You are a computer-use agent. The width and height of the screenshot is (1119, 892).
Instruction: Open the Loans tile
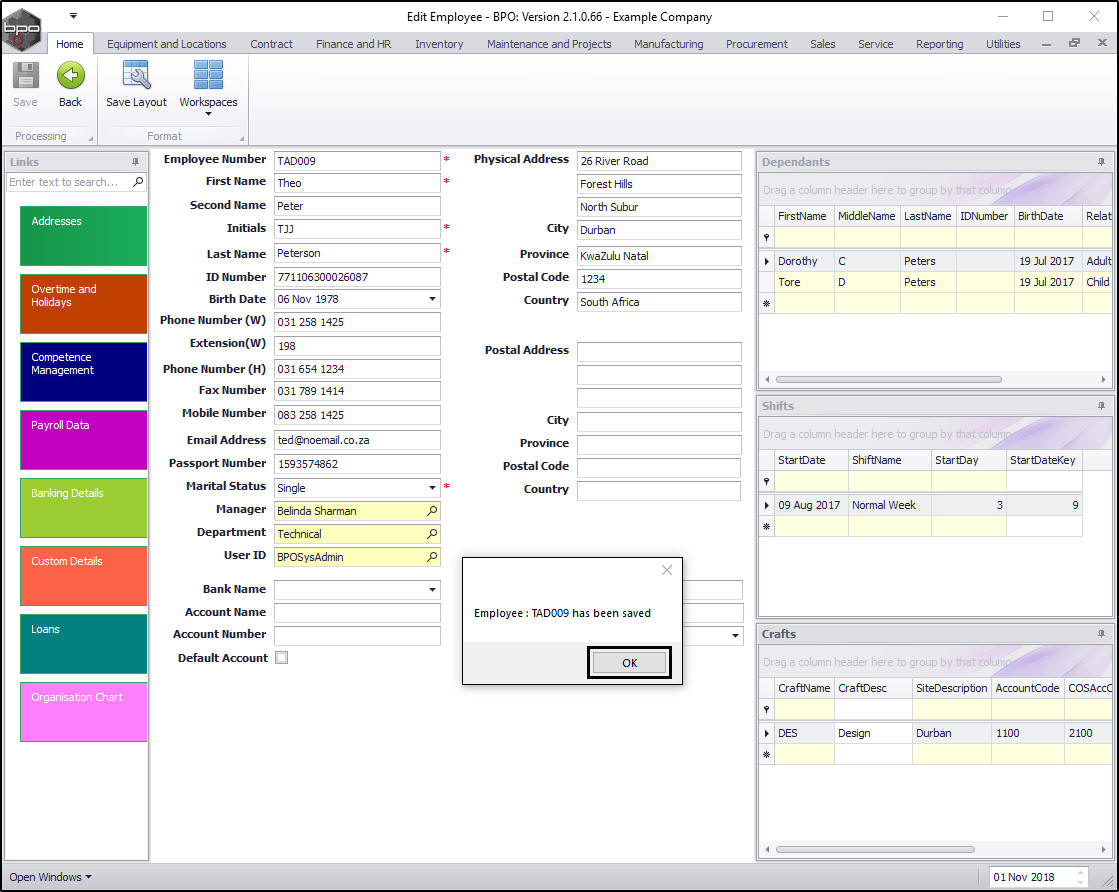pyautogui.click(x=83, y=644)
